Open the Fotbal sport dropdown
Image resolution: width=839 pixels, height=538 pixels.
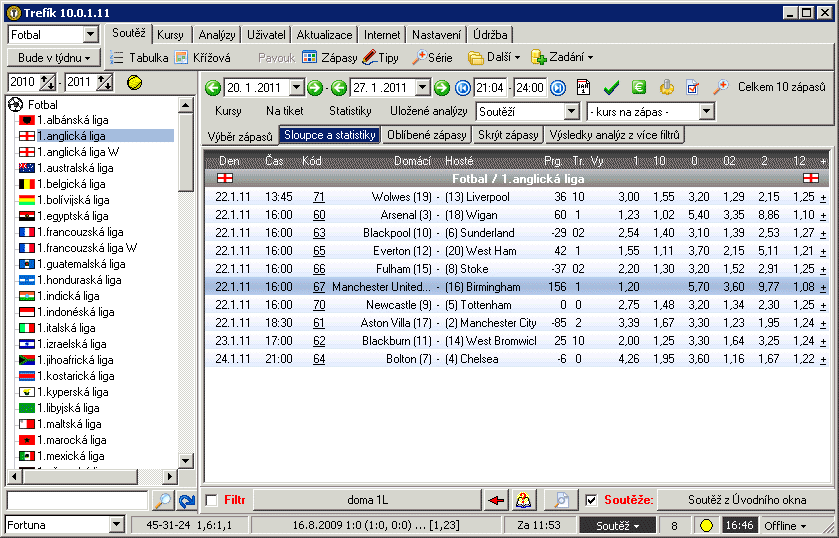click(x=91, y=35)
